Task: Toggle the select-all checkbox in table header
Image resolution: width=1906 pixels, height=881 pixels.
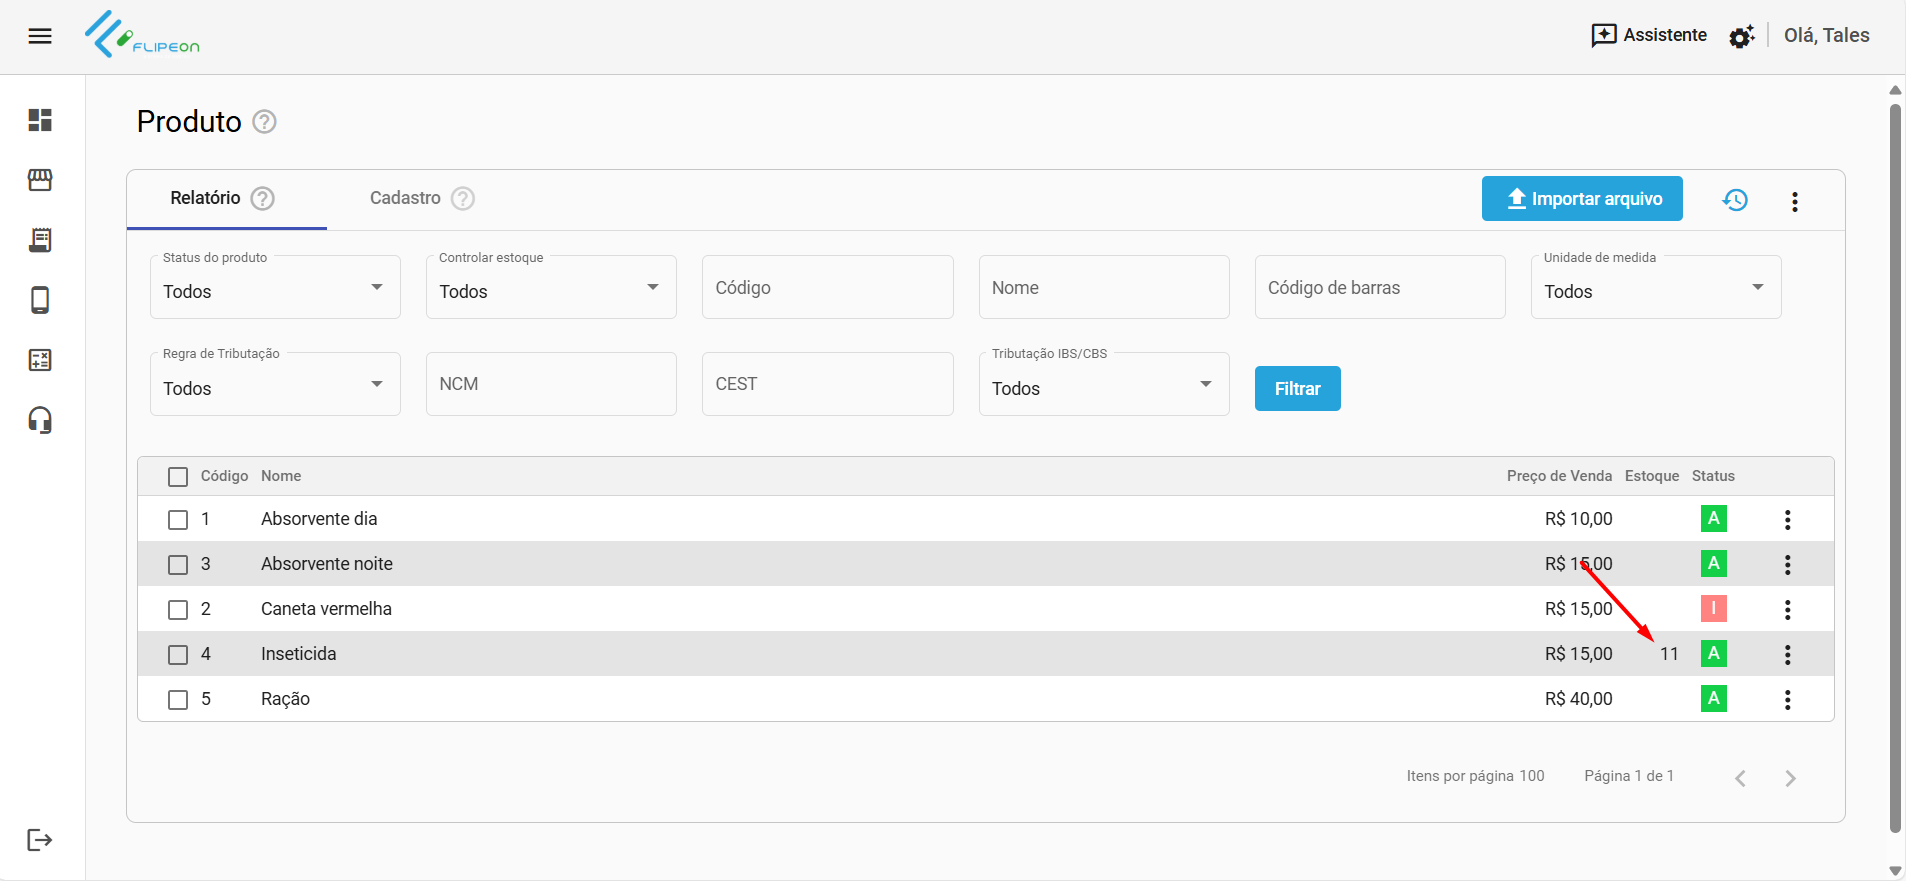Action: coord(178,477)
